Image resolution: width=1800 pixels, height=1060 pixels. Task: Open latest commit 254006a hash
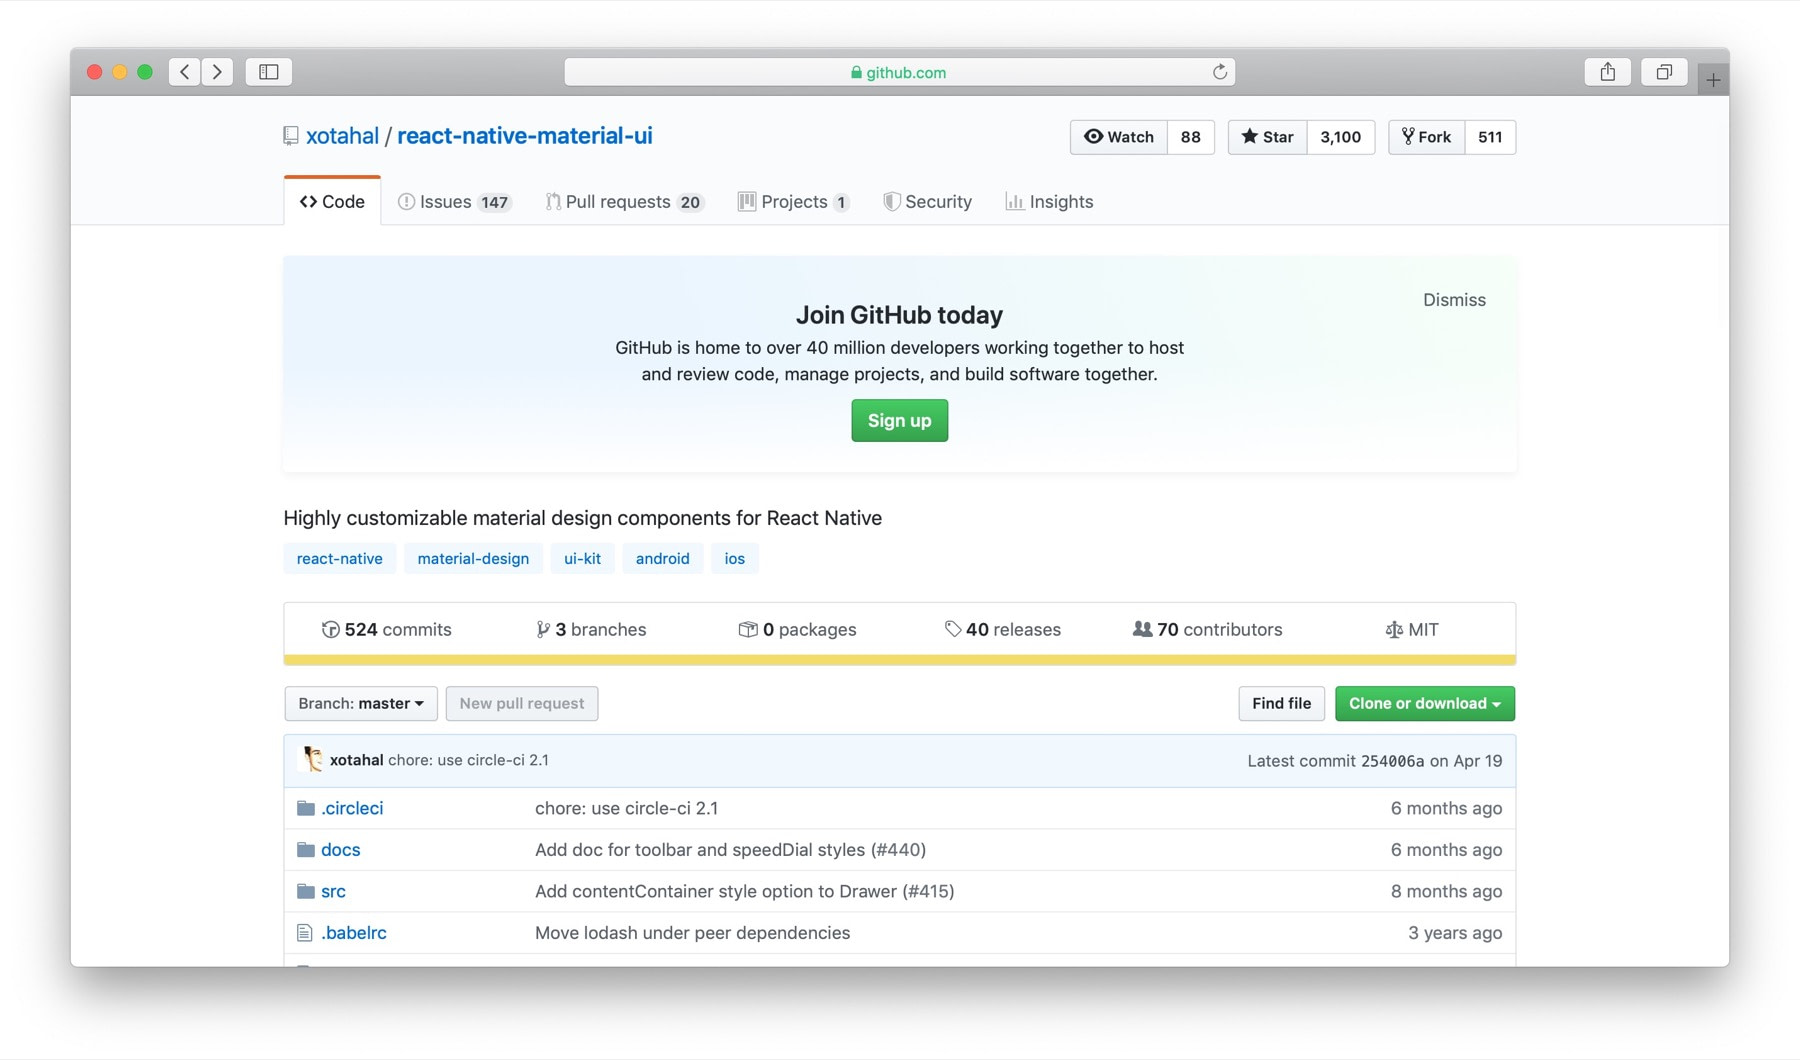[1392, 761]
